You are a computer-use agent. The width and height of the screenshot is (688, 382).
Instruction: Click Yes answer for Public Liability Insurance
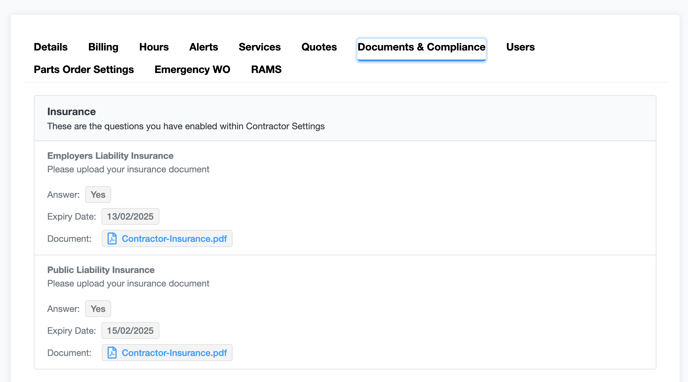[98, 309]
